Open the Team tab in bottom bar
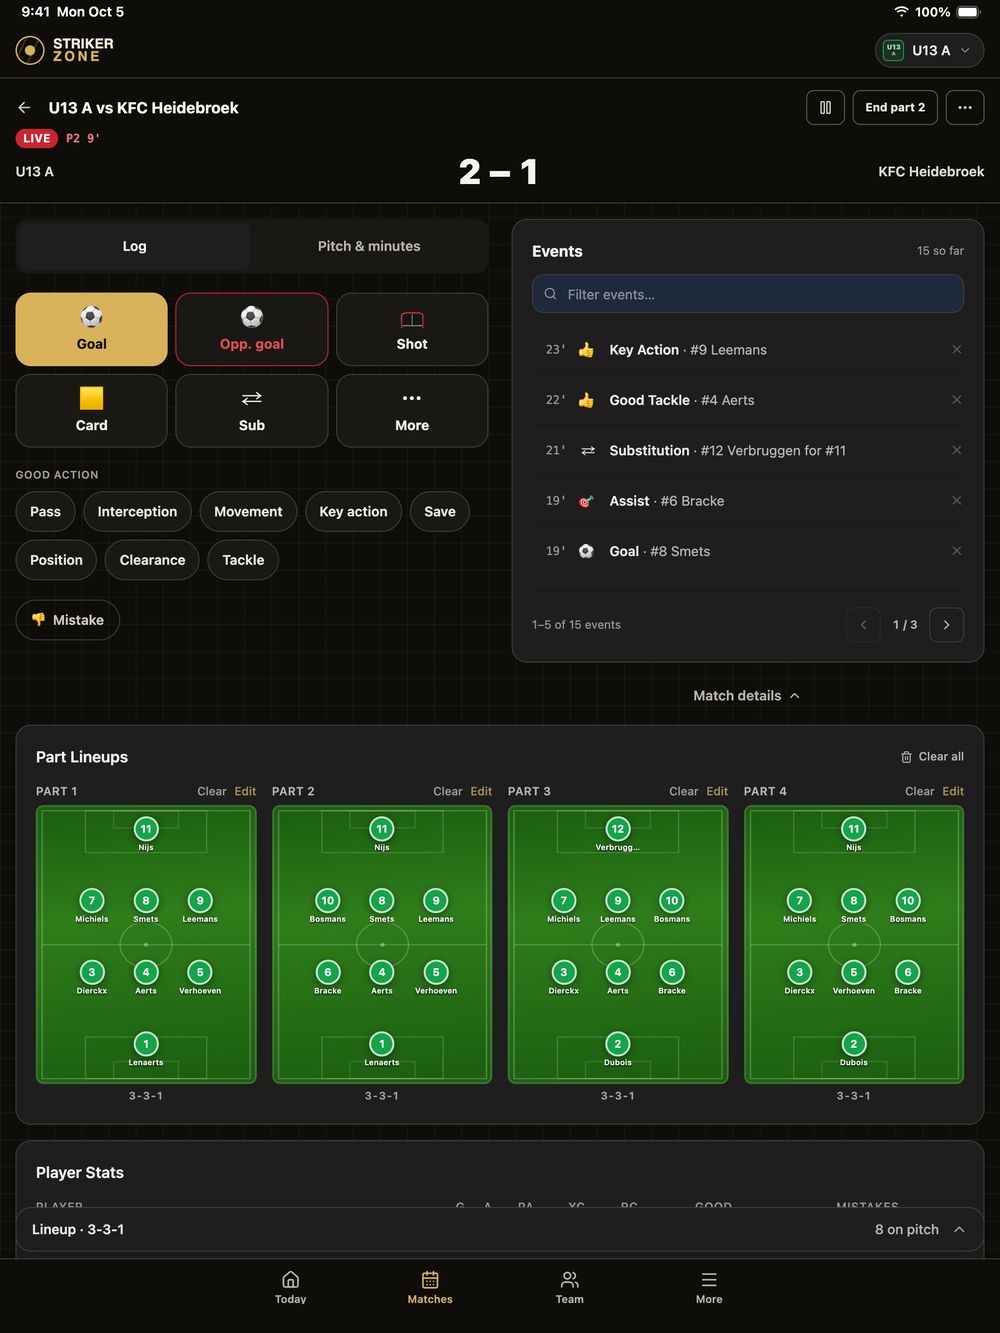 pyautogui.click(x=570, y=1287)
